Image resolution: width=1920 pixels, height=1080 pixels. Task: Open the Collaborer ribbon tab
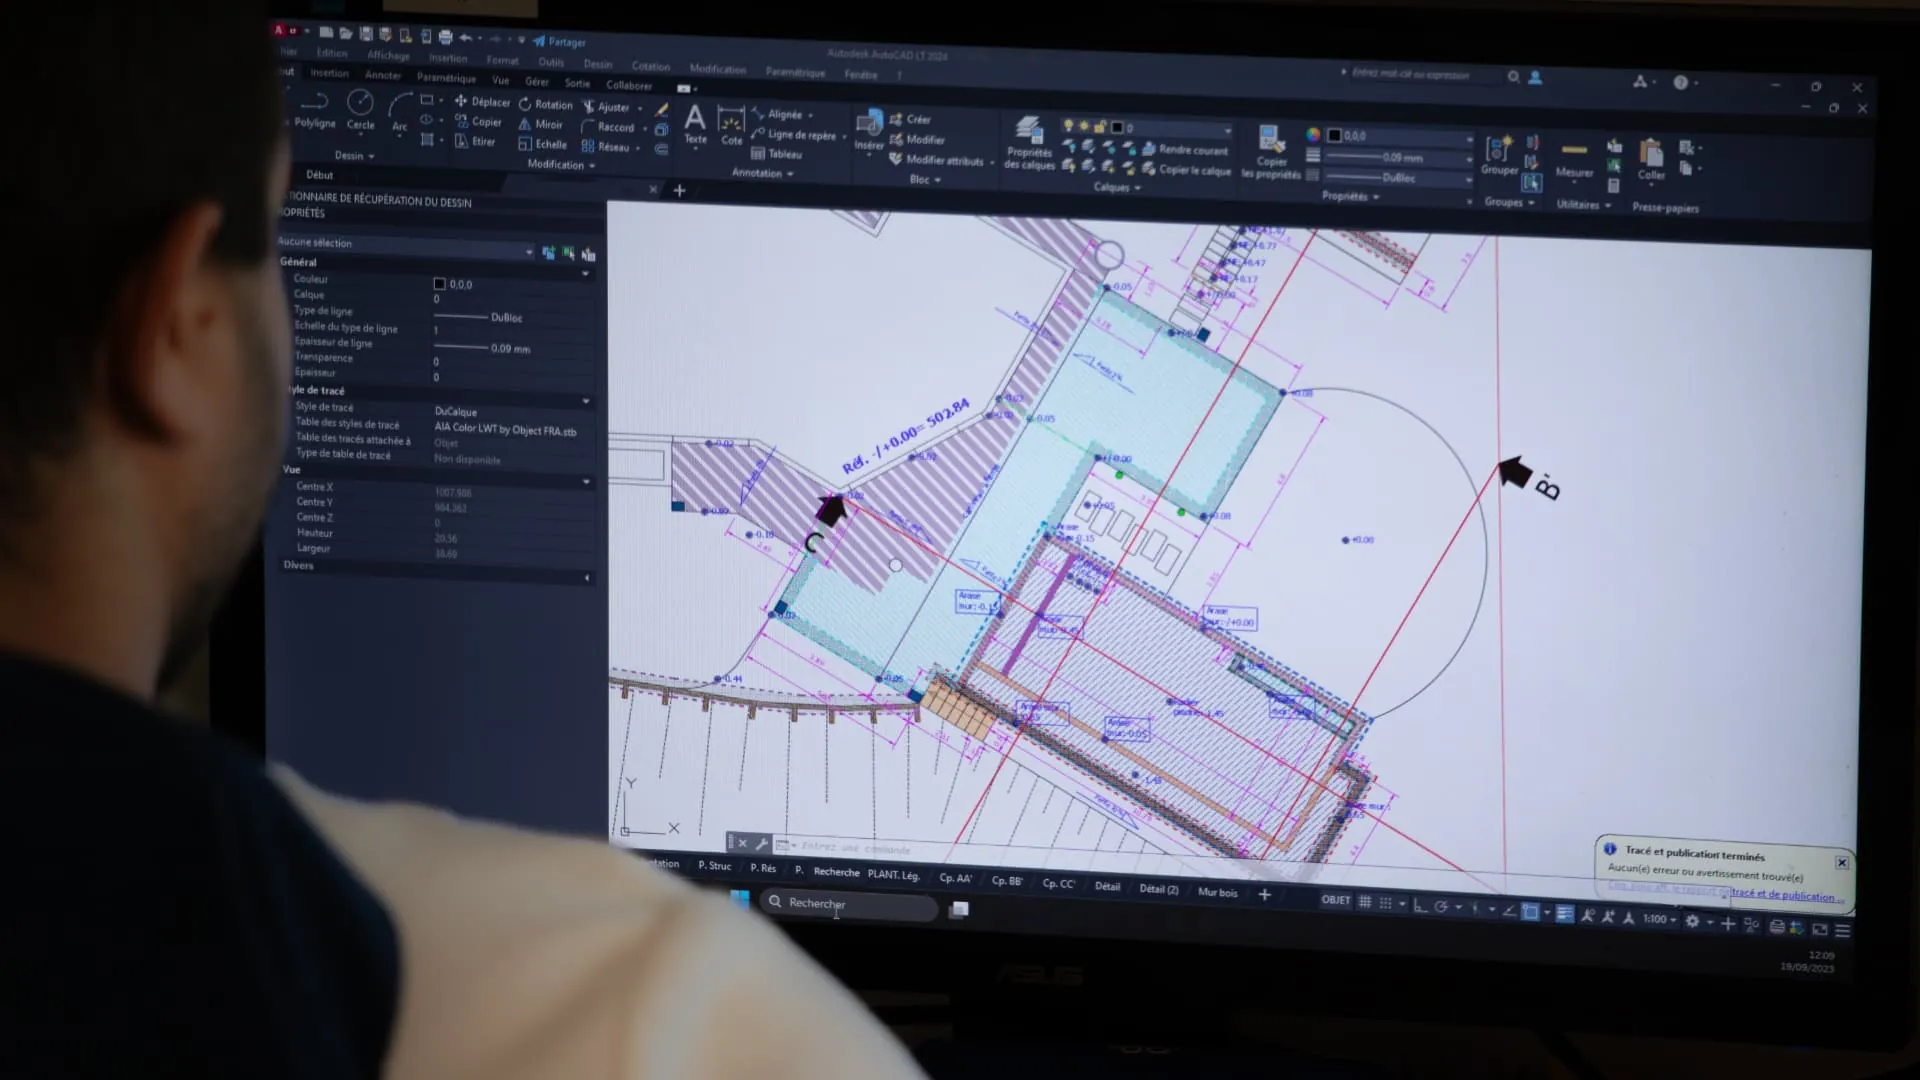coord(629,85)
